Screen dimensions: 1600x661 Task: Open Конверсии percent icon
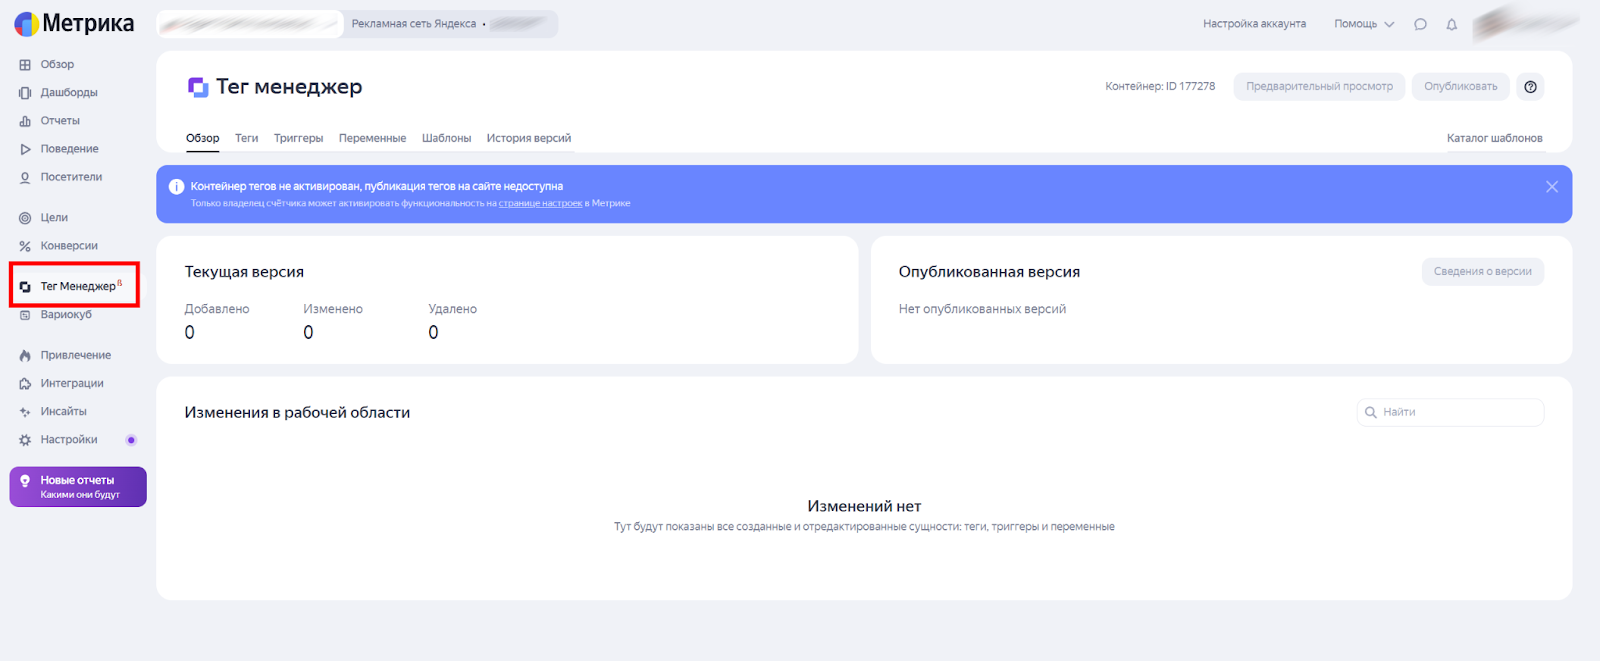click(25, 246)
